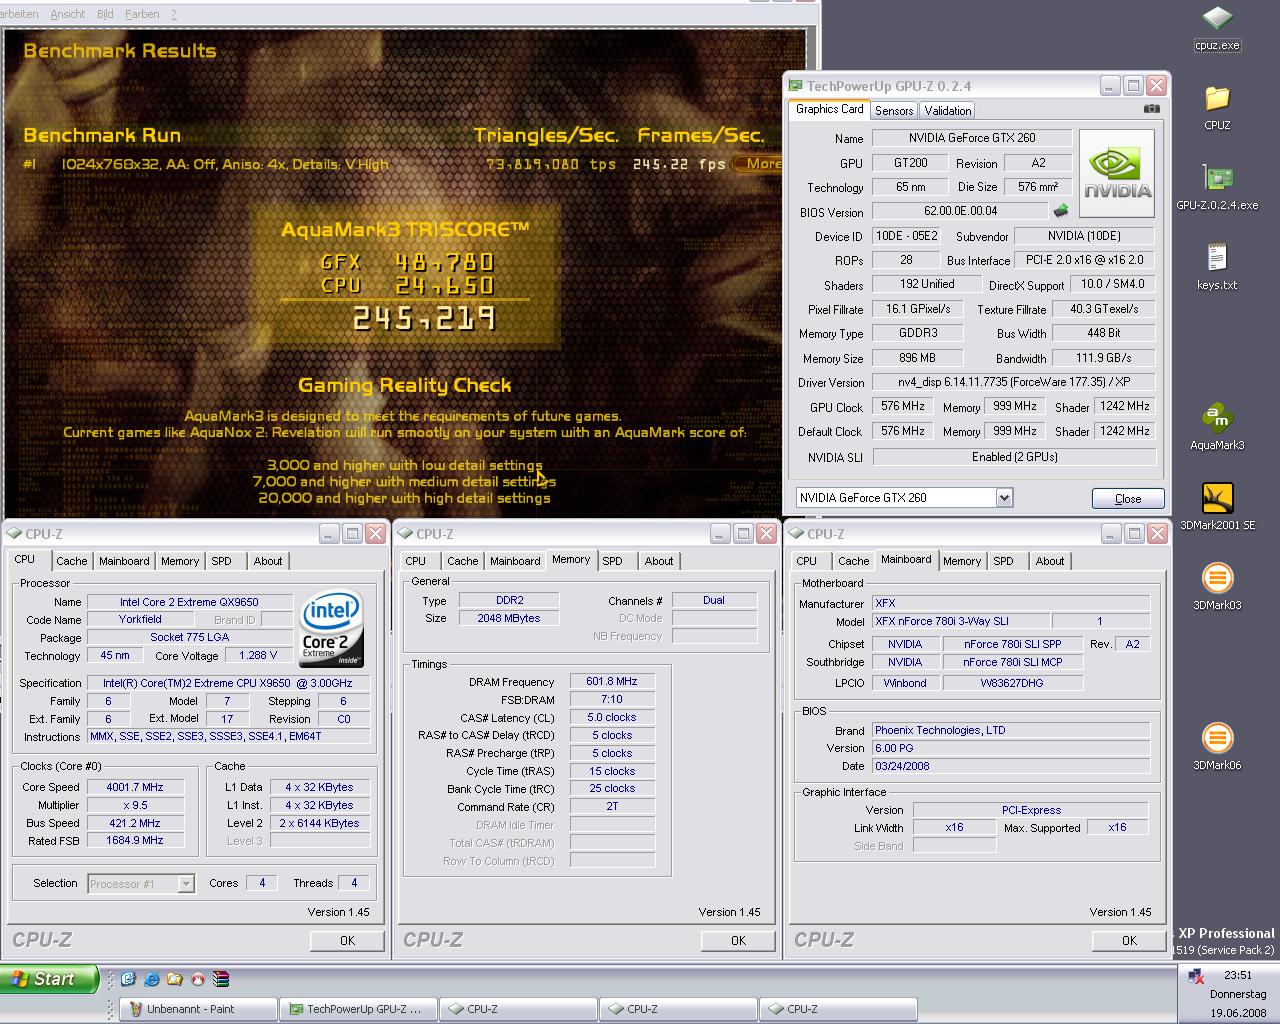Image resolution: width=1280 pixels, height=1024 pixels.
Task: Open SPD tab in the CPU-Z memory window
Action: tap(613, 561)
